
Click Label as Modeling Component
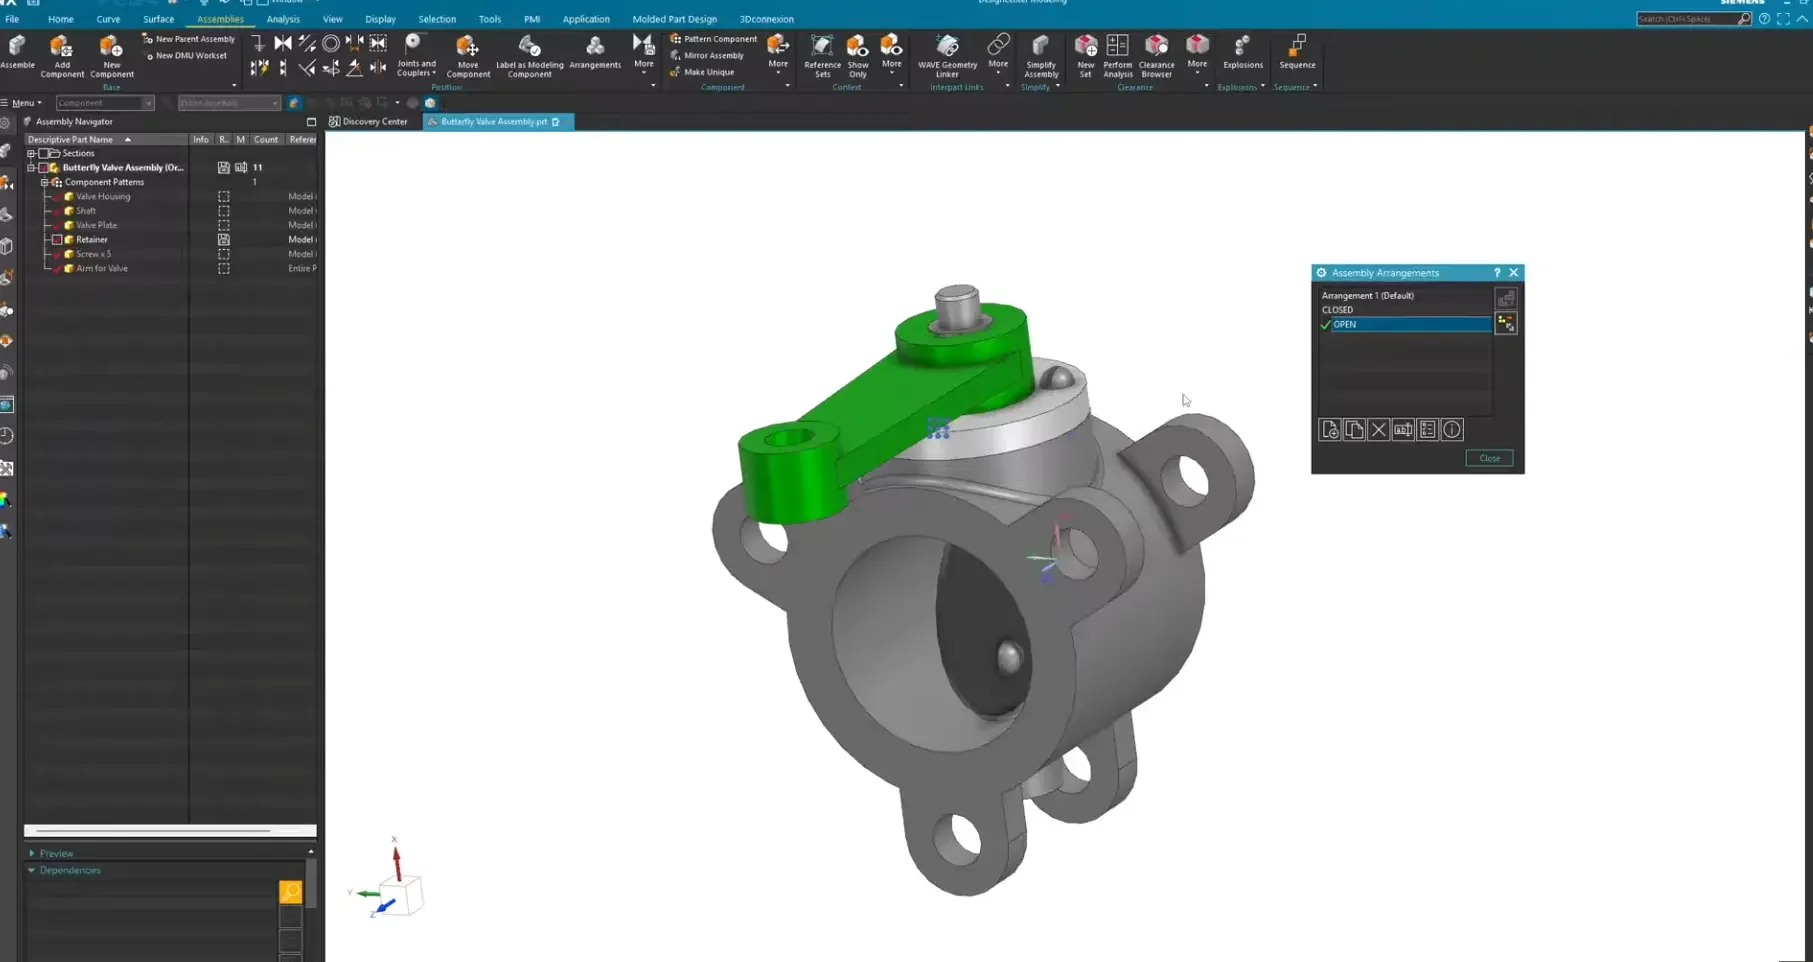(529, 56)
